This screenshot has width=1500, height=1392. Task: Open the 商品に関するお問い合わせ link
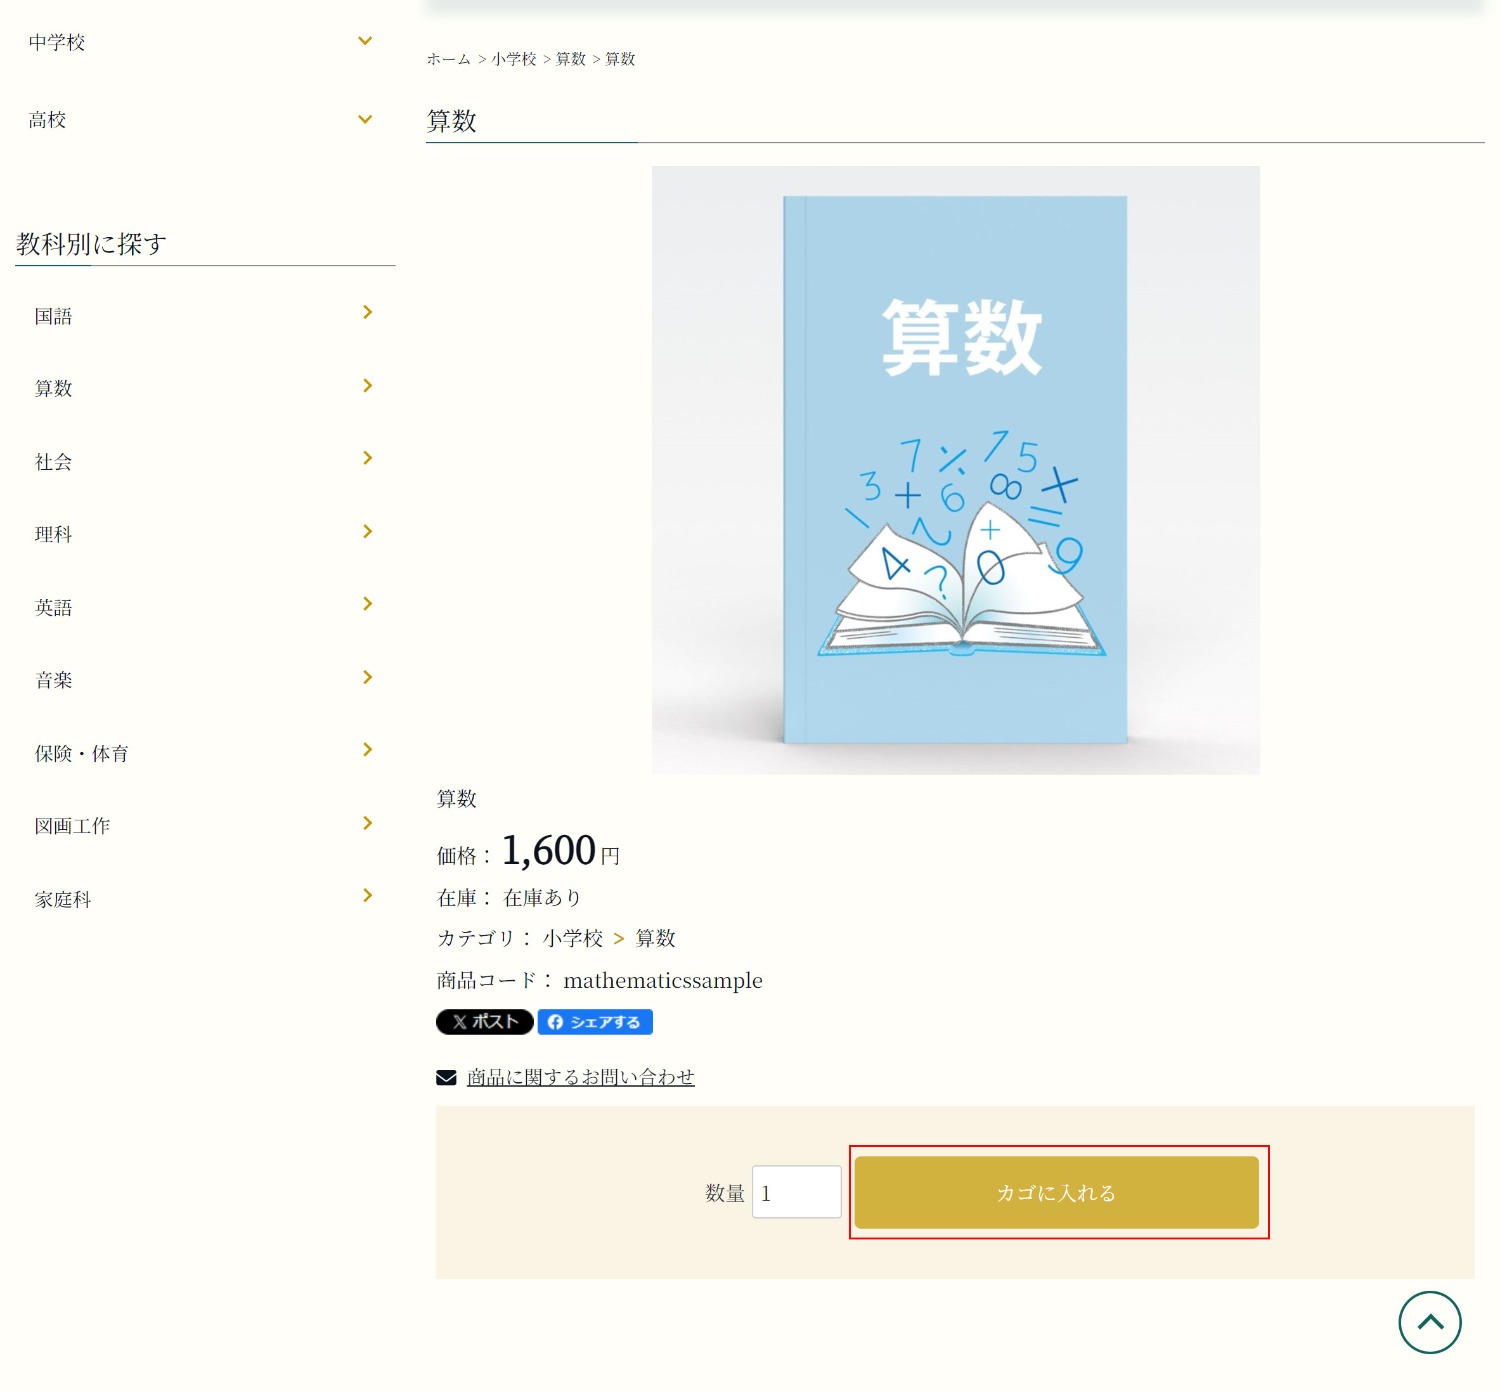coord(580,1077)
